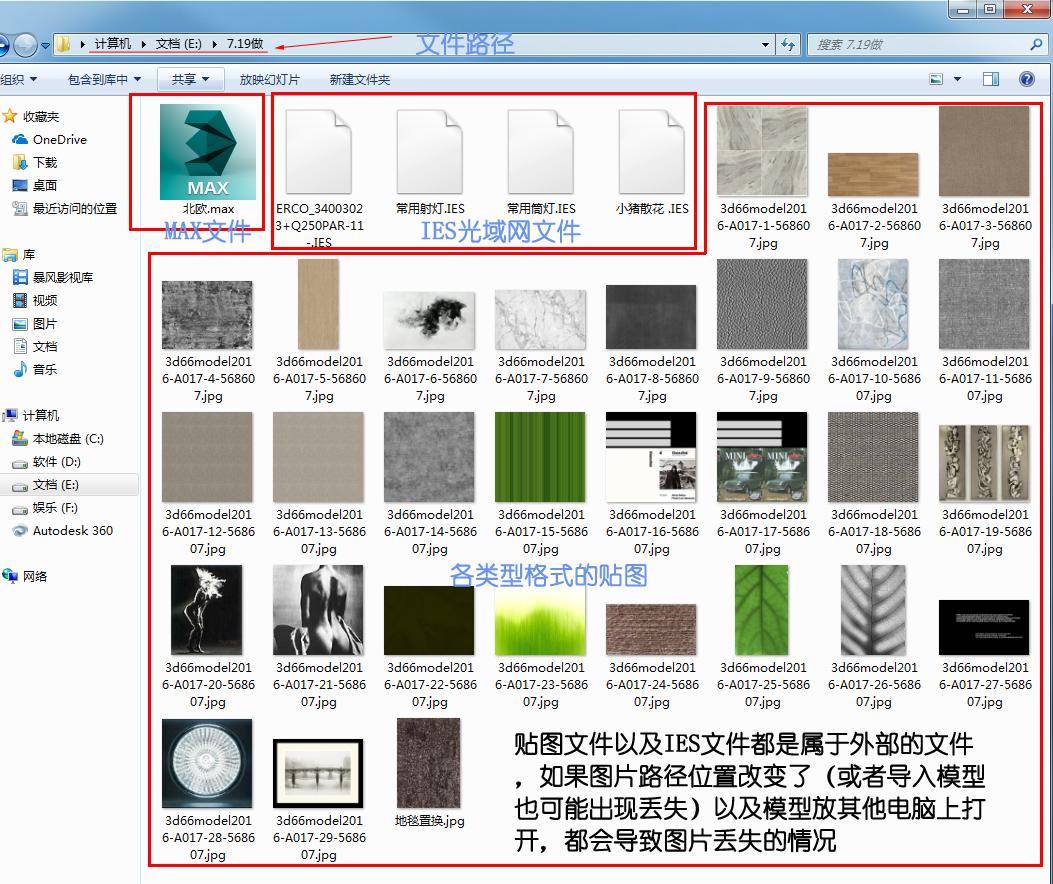The image size is (1053, 884).
Task: Select the 常用射灯.IES light file
Action: click(x=428, y=155)
